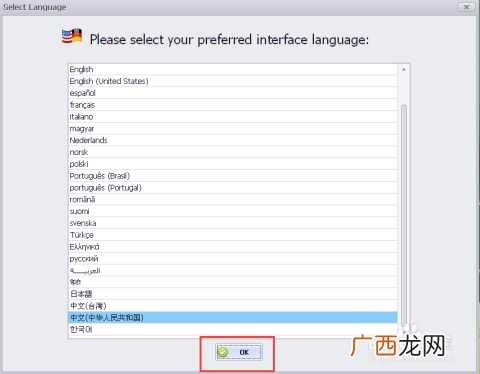
Task: Close the Select Language dialog
Action: pos(466,7)
